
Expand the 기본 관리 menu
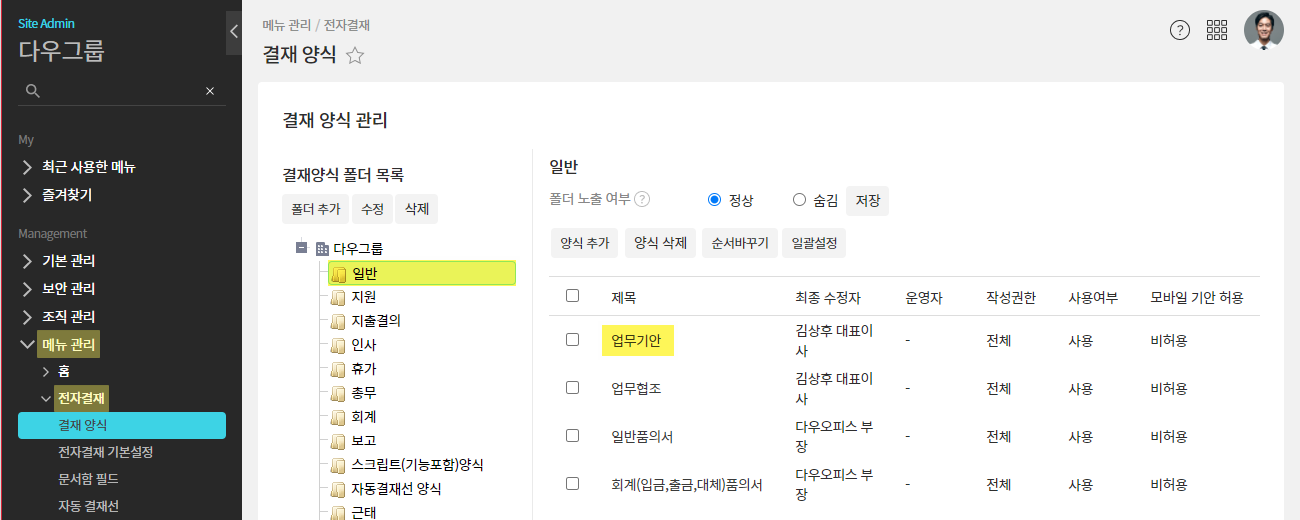click(70, 261)
